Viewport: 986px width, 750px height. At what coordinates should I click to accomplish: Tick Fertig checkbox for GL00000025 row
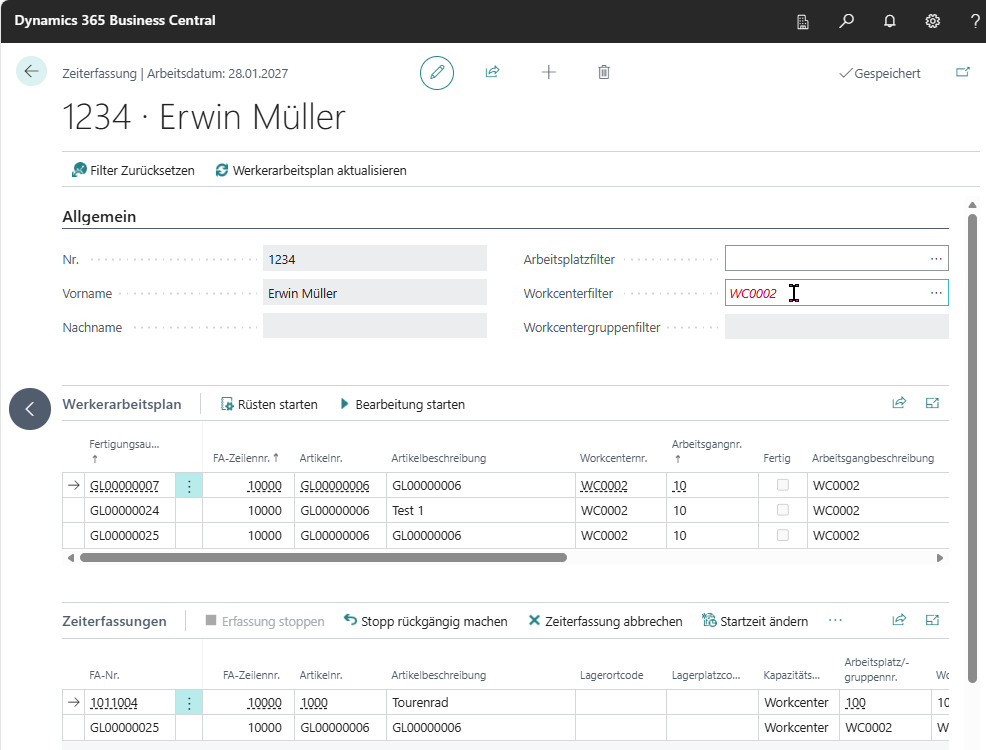point(783,535)
